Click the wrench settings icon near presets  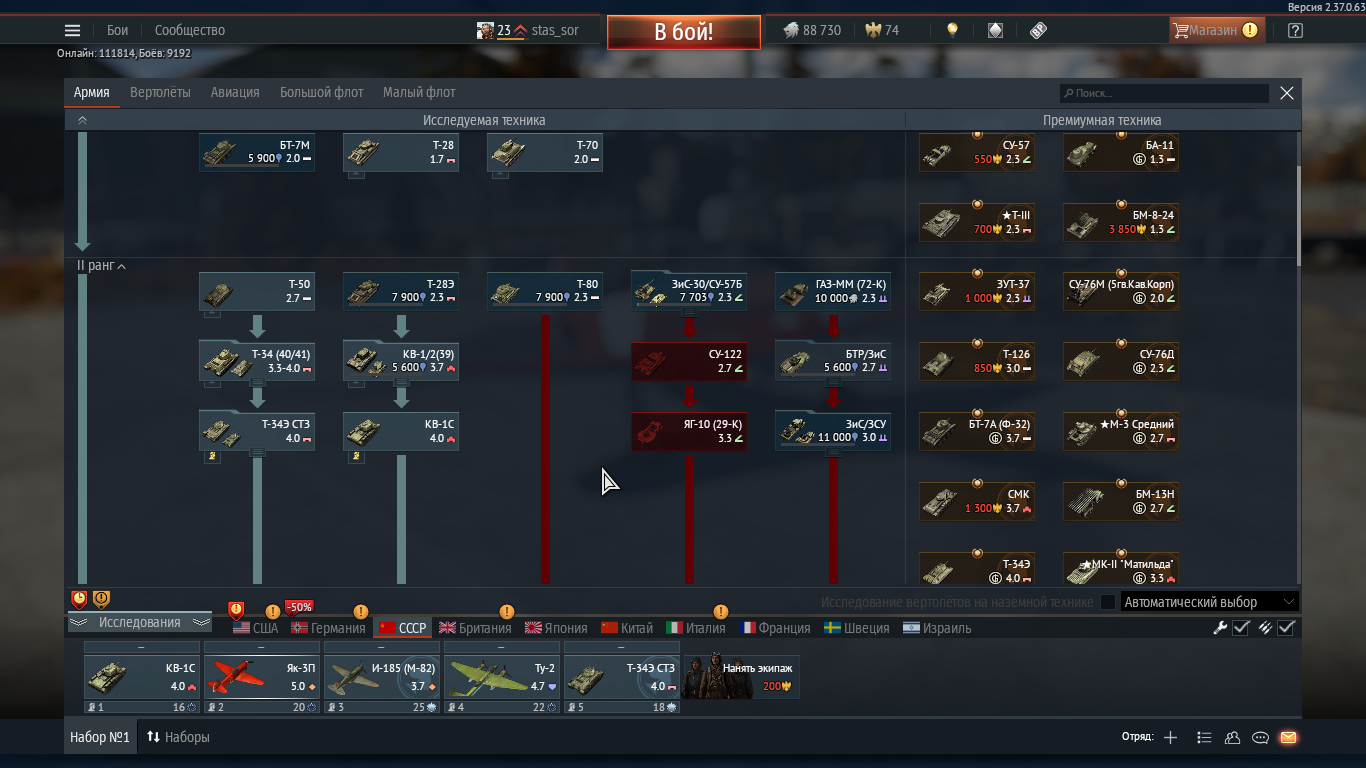[1220, 628]
